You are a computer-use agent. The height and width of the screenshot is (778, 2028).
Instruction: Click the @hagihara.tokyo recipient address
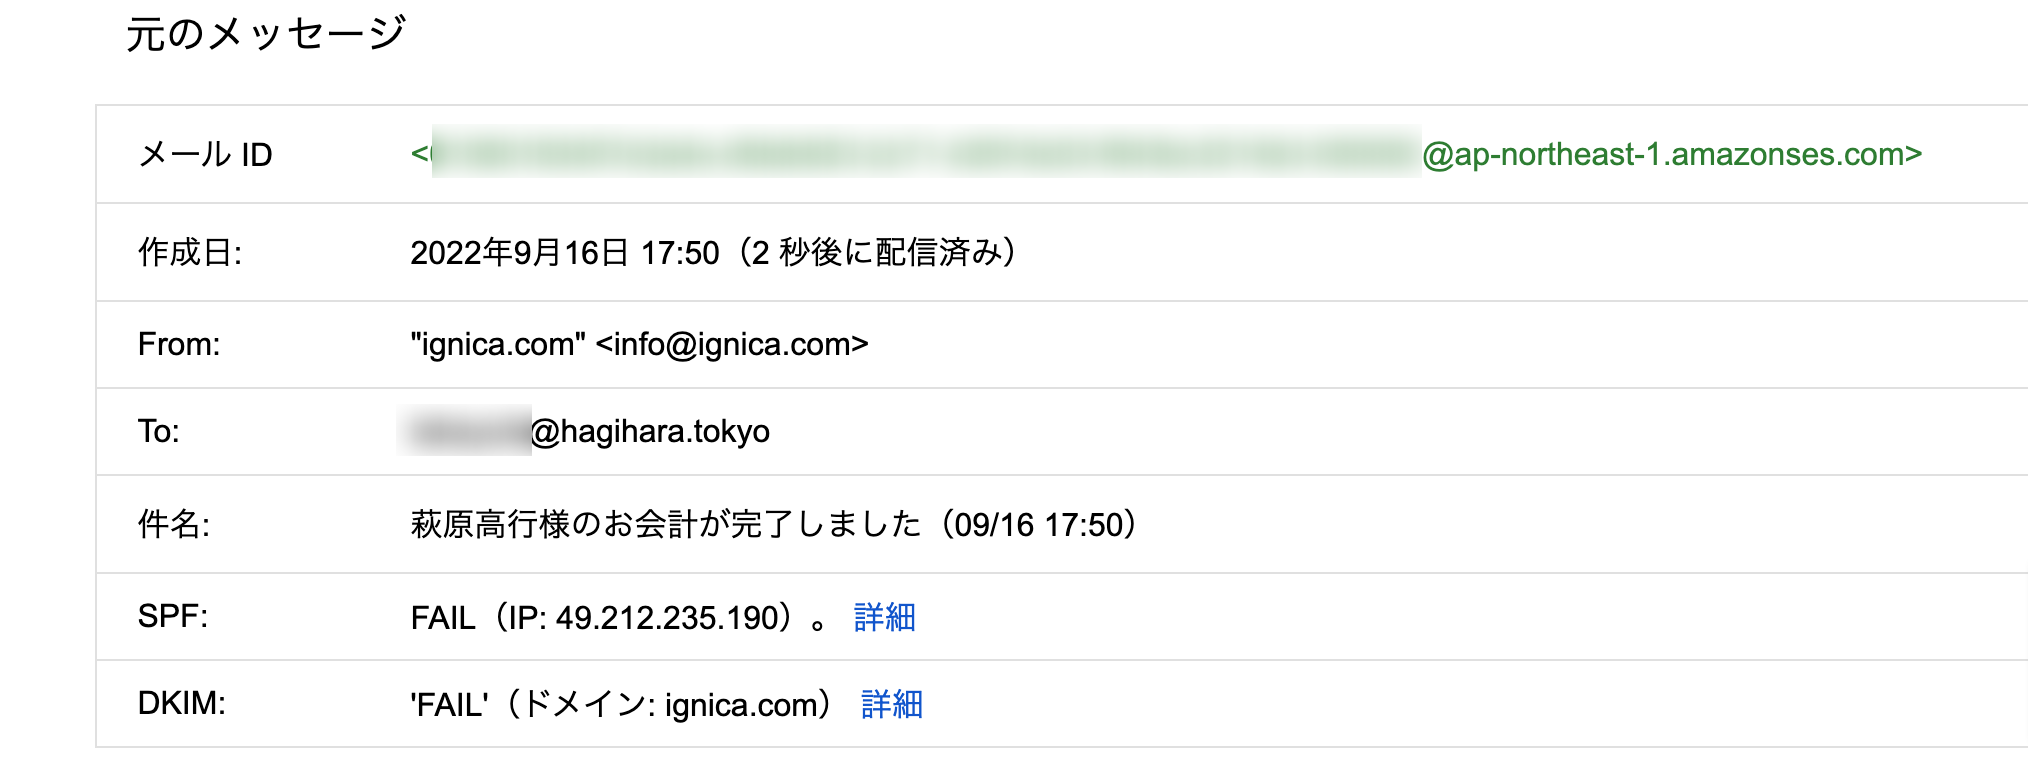coord(650,431)
